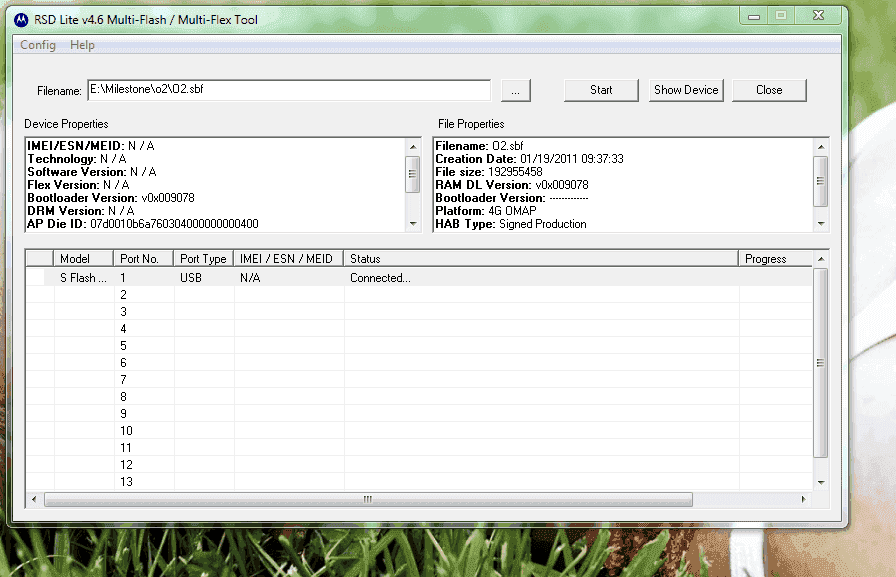Click the Port Type column header
This screenshot has height=577, width=896.
203,259
